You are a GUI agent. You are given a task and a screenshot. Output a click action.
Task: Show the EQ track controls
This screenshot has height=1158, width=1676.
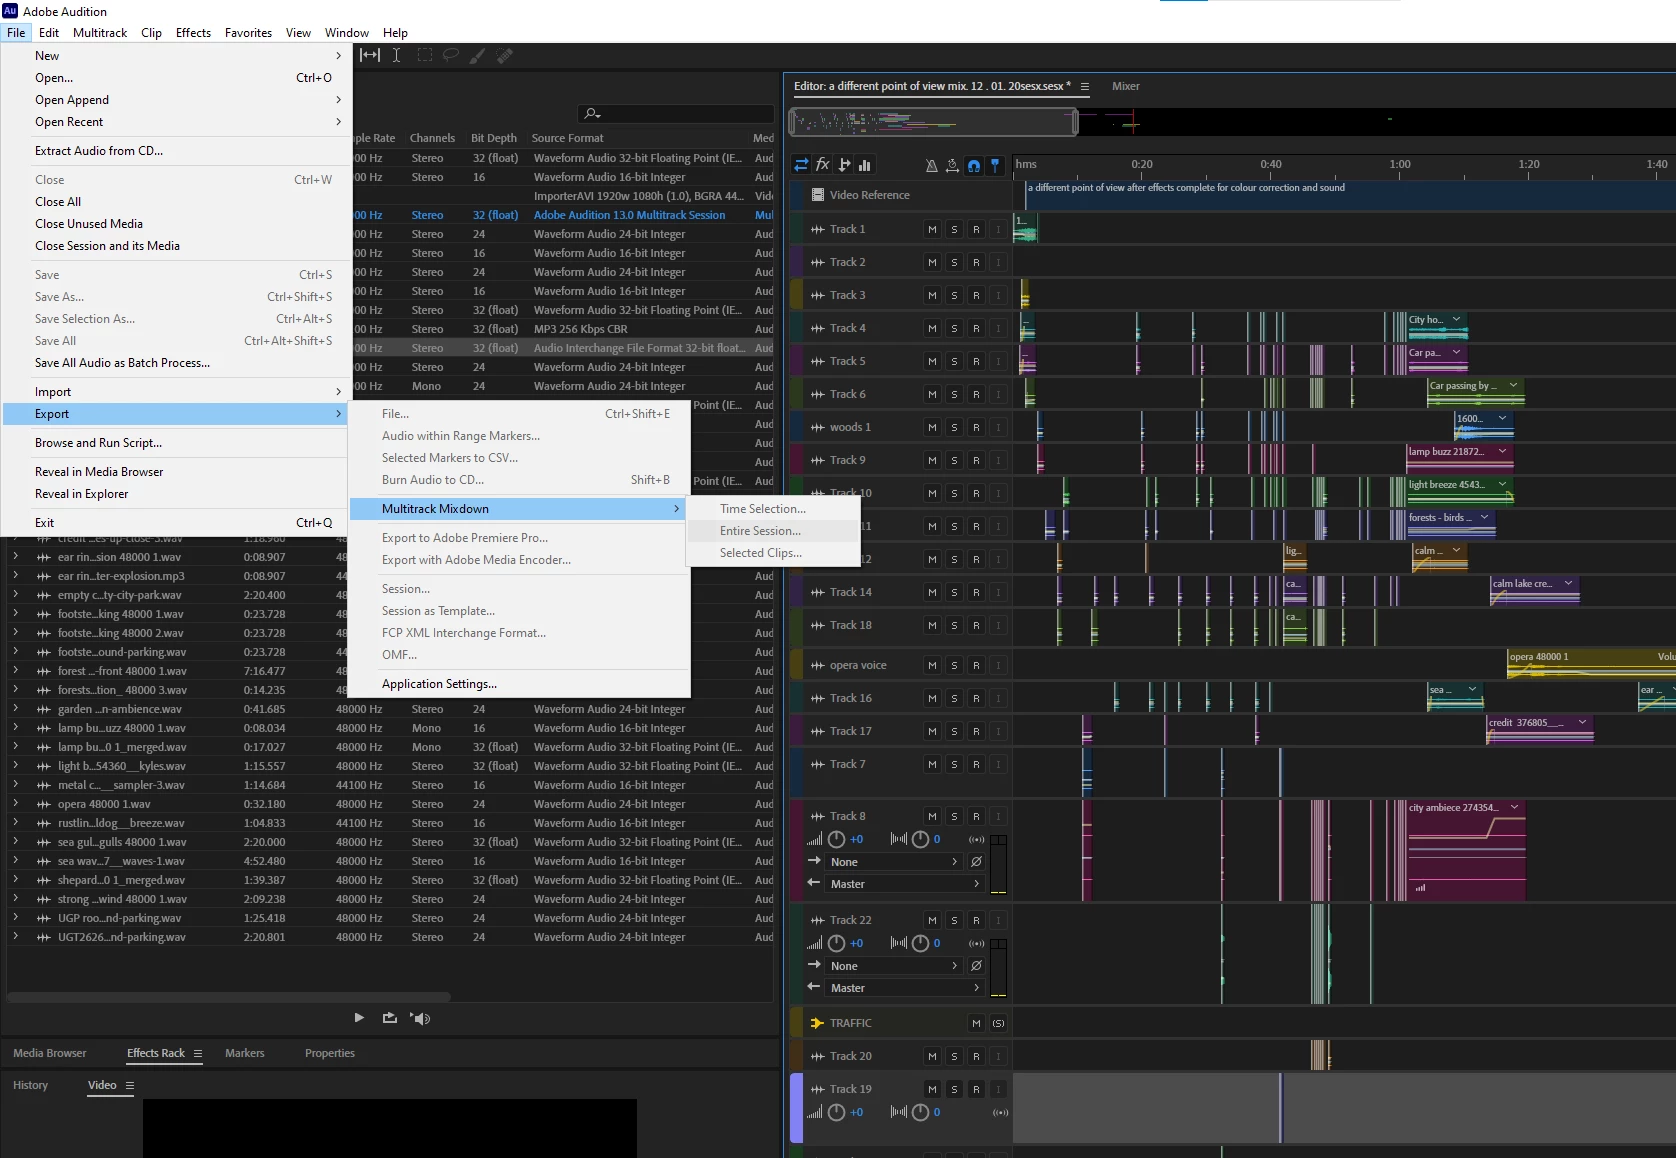click(x=865, y=165)
